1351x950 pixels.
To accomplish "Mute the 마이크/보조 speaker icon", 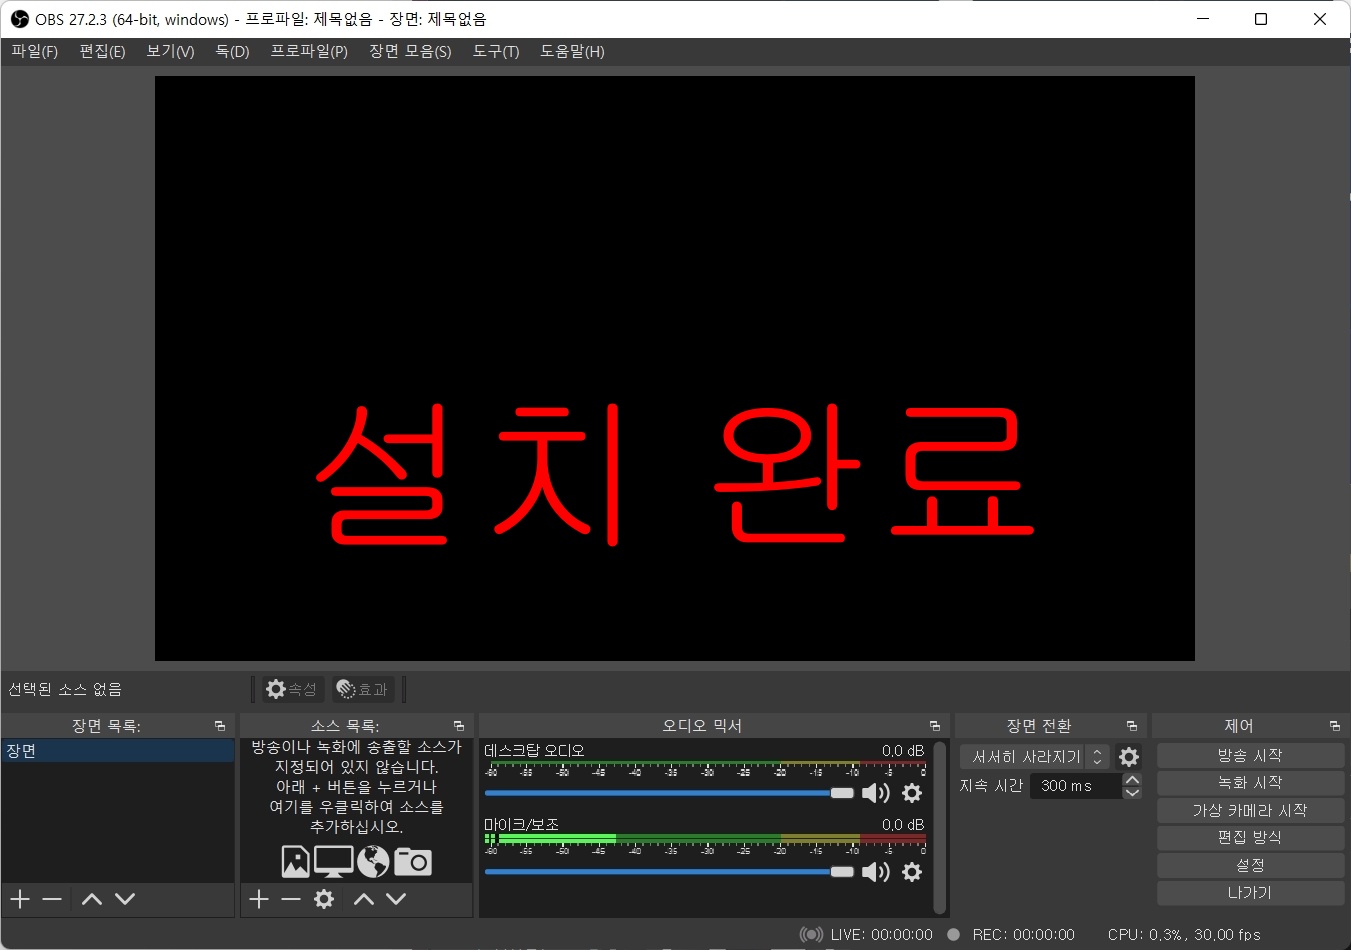I will coord(876,872).
